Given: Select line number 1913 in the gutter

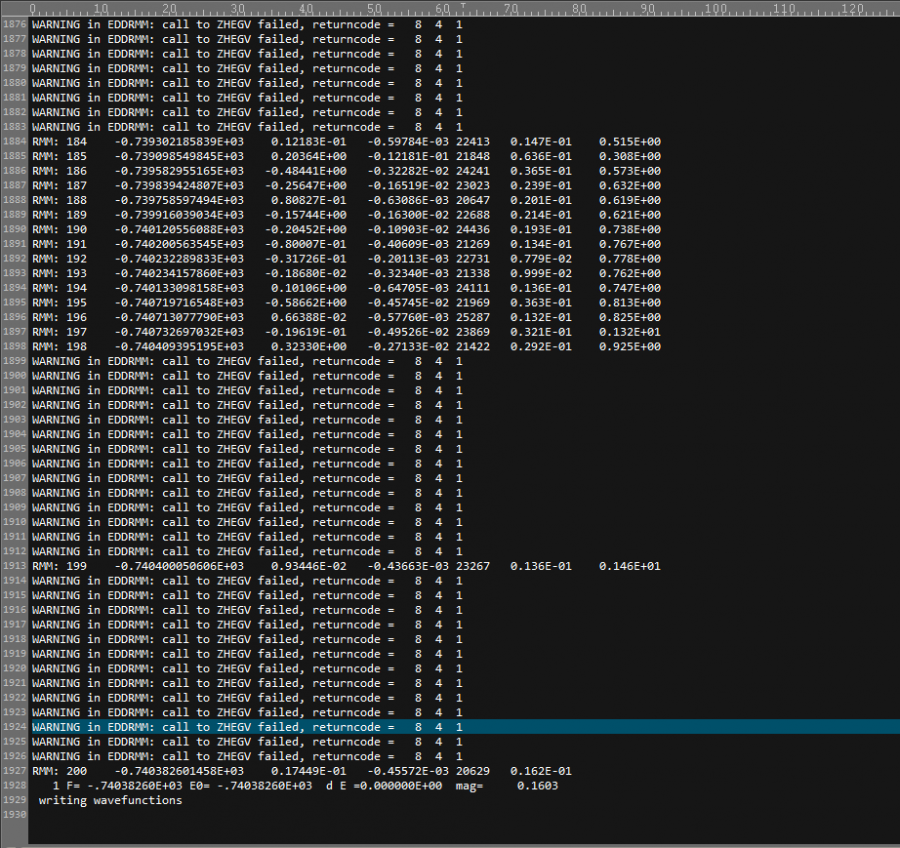Looking at the screenshot, I should tap(14, 566).
